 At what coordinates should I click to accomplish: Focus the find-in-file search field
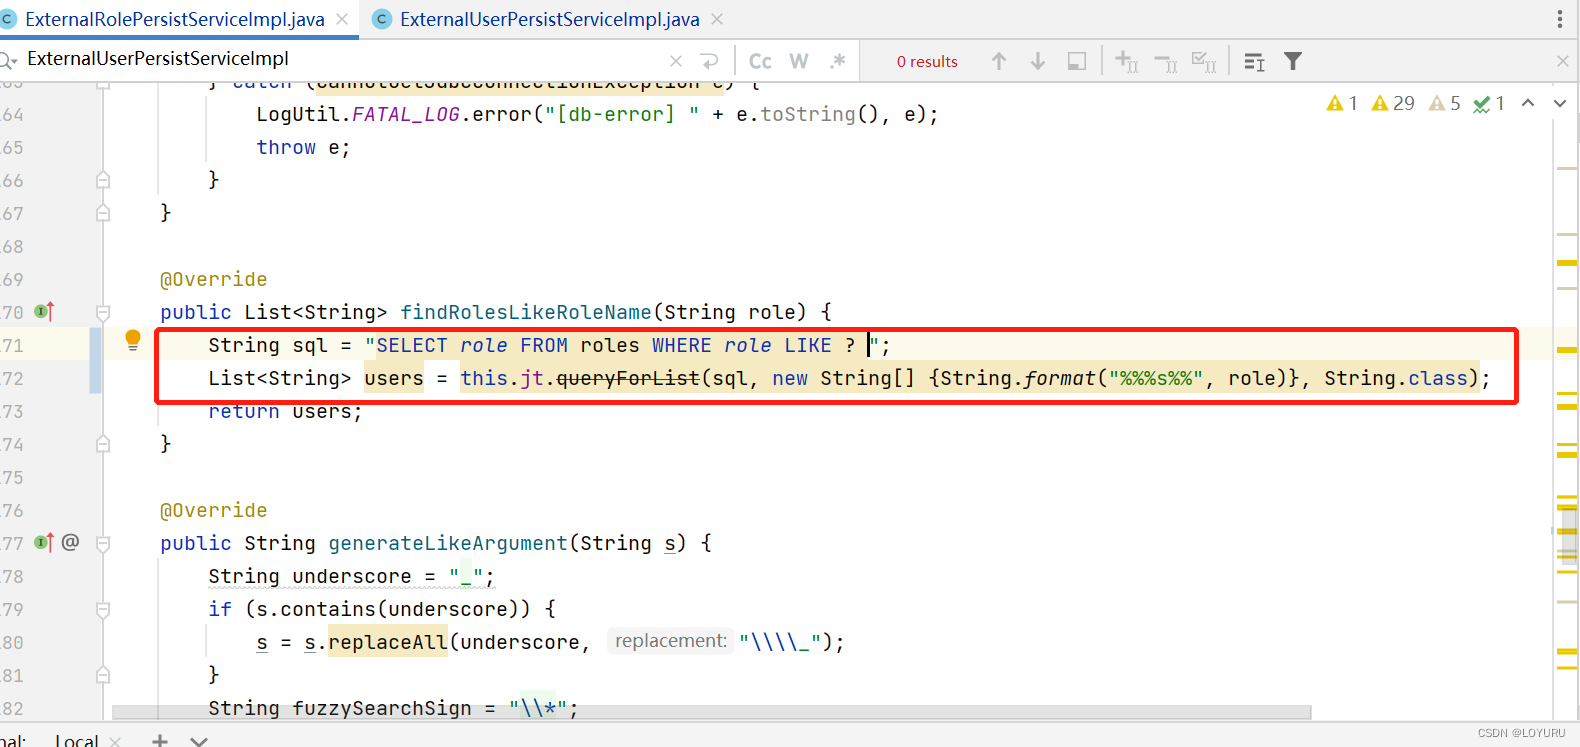(x=340, y=59)
